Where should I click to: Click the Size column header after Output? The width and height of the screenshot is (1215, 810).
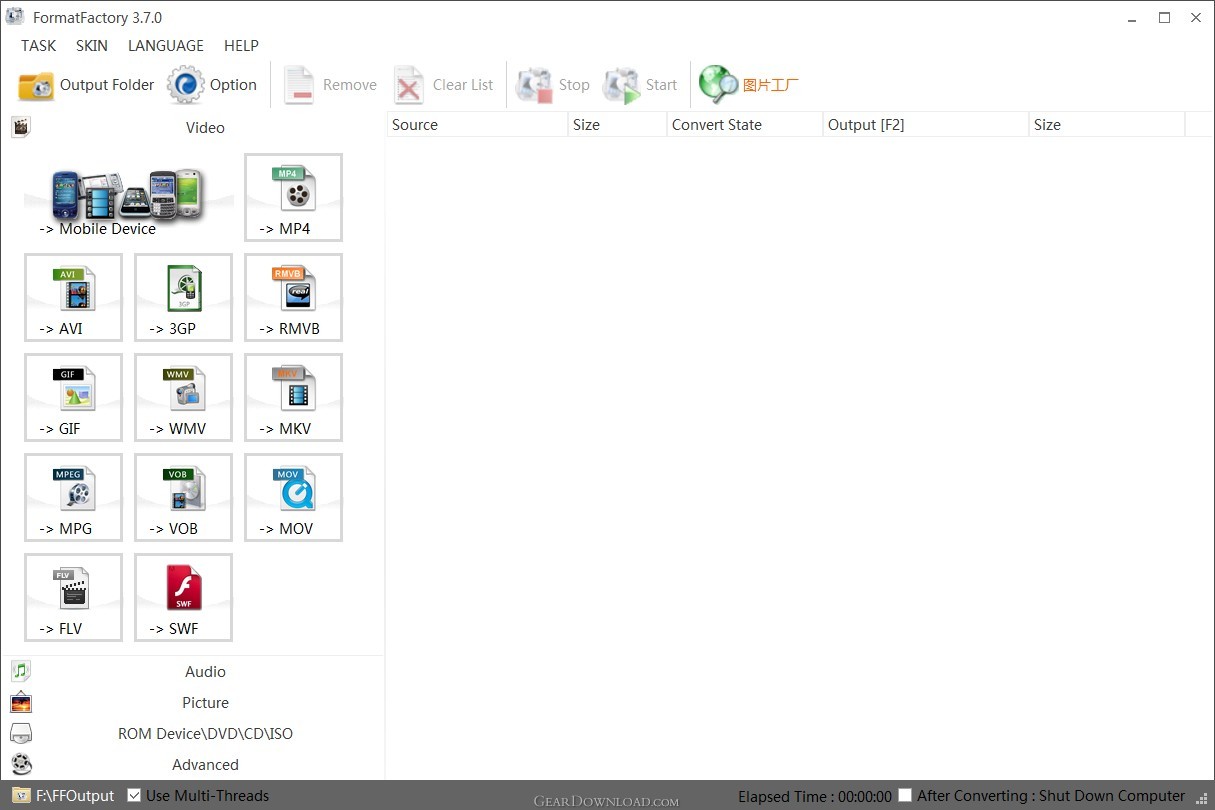(1107, 125)
